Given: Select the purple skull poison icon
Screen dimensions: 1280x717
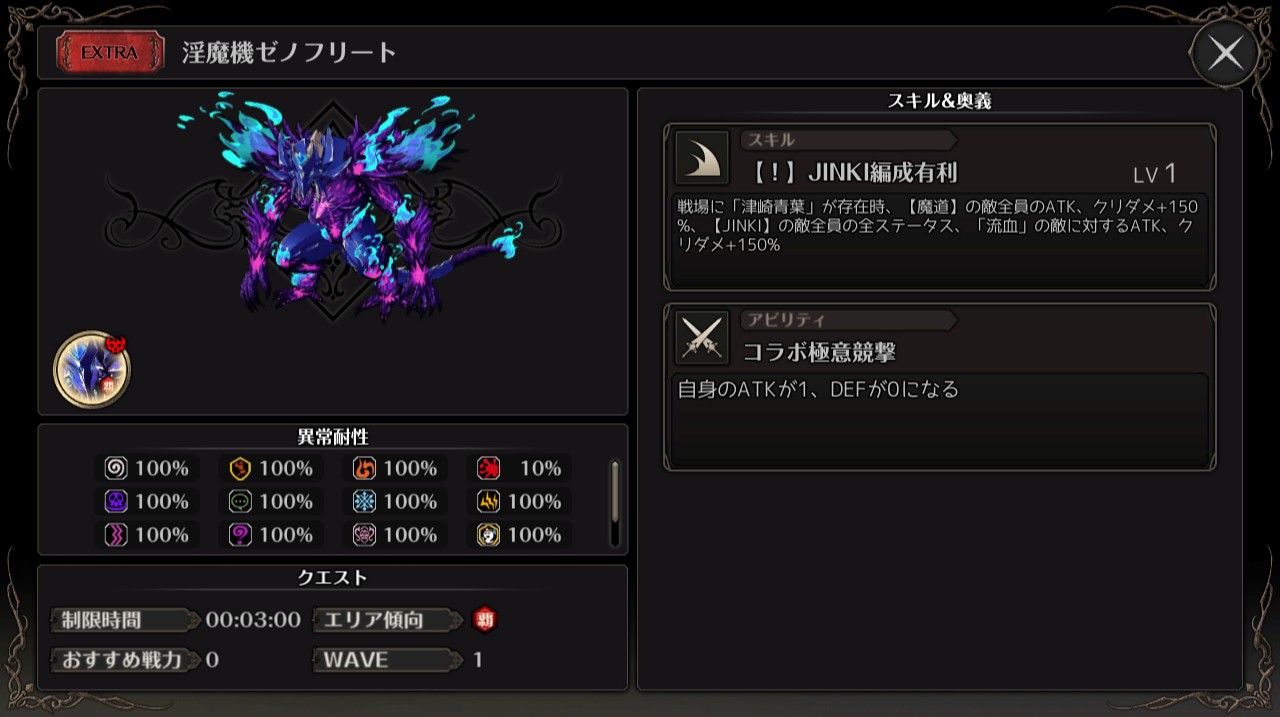Looking at the screenshot, I should [116, 501].
